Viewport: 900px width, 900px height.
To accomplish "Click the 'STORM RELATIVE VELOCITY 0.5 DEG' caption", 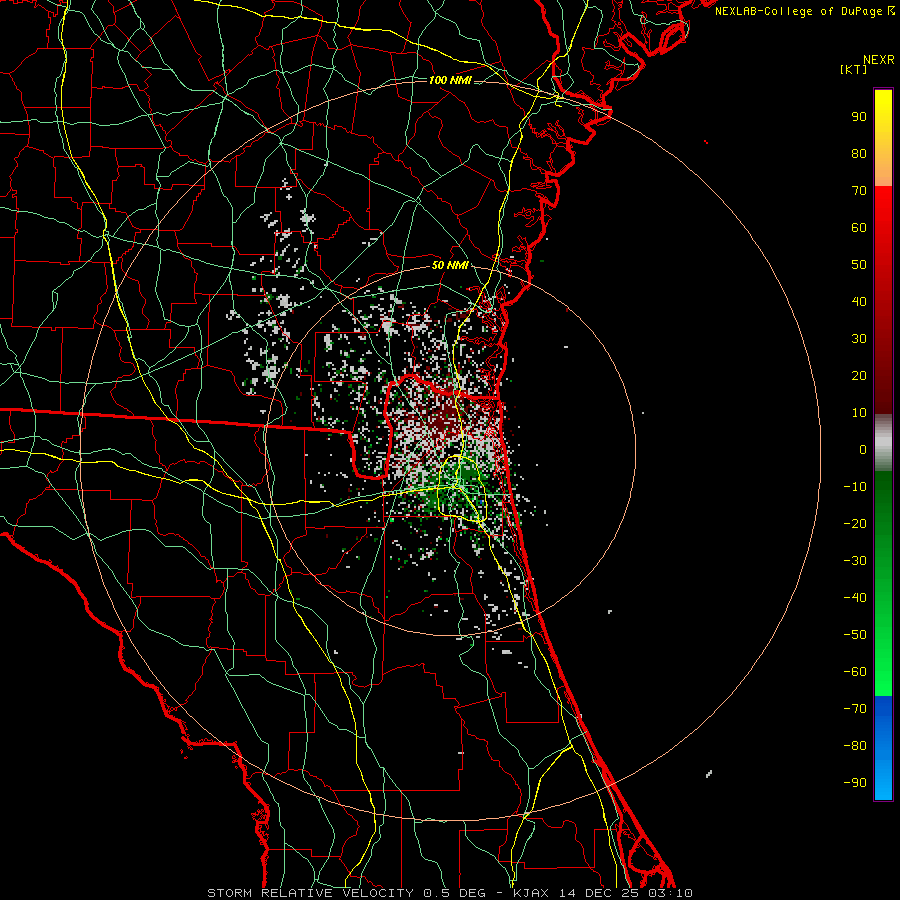I will coord(346,893).
